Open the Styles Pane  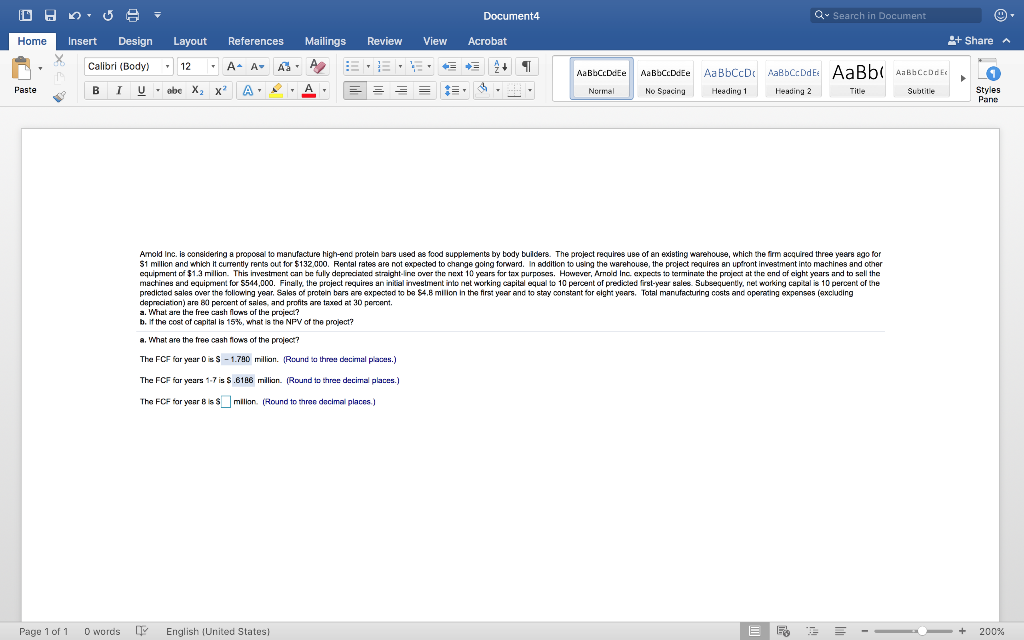[x=987, y=80]
